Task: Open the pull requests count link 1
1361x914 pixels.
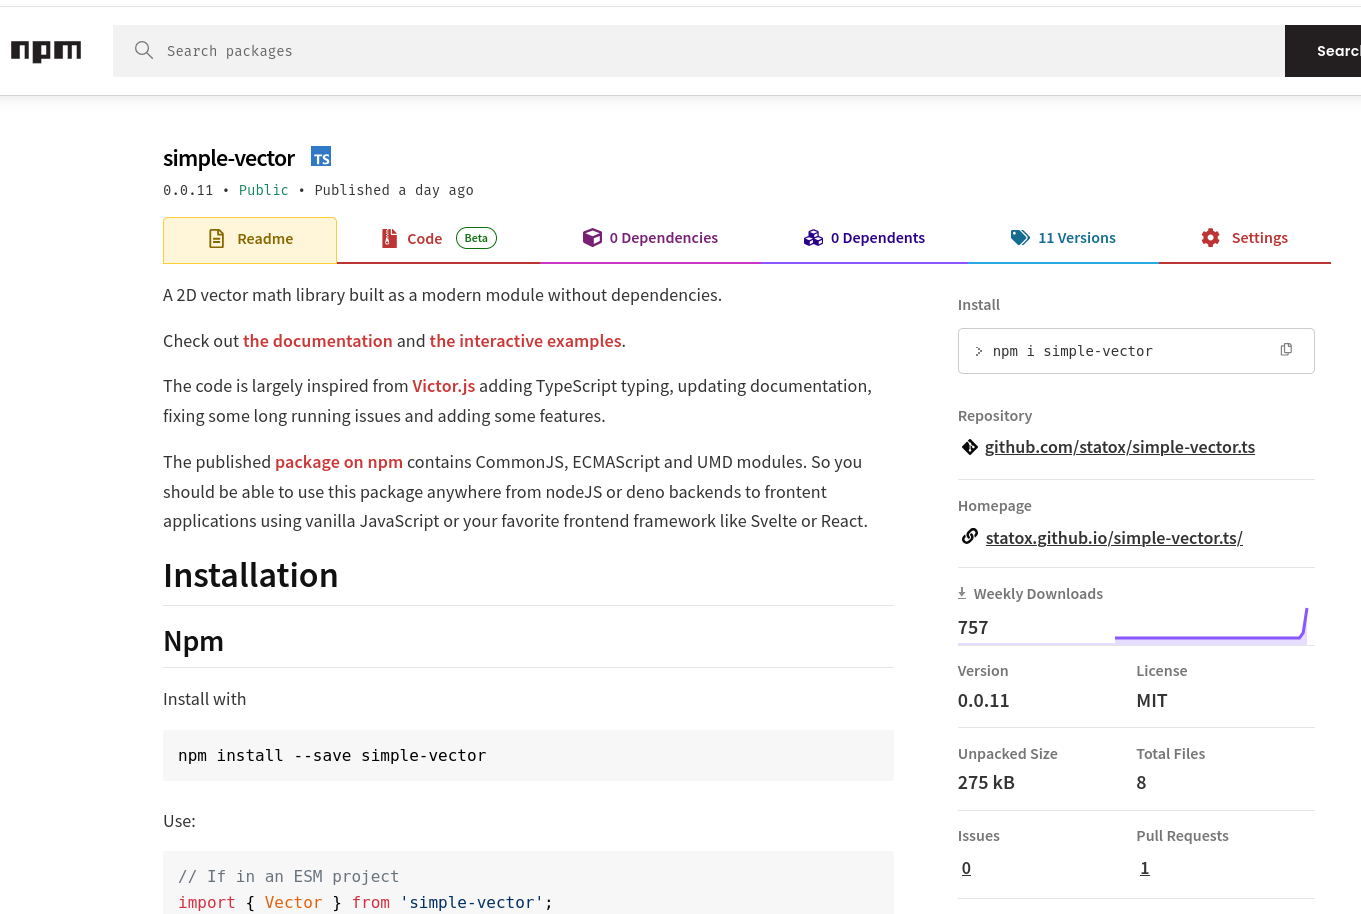Action: point(1144,868)
